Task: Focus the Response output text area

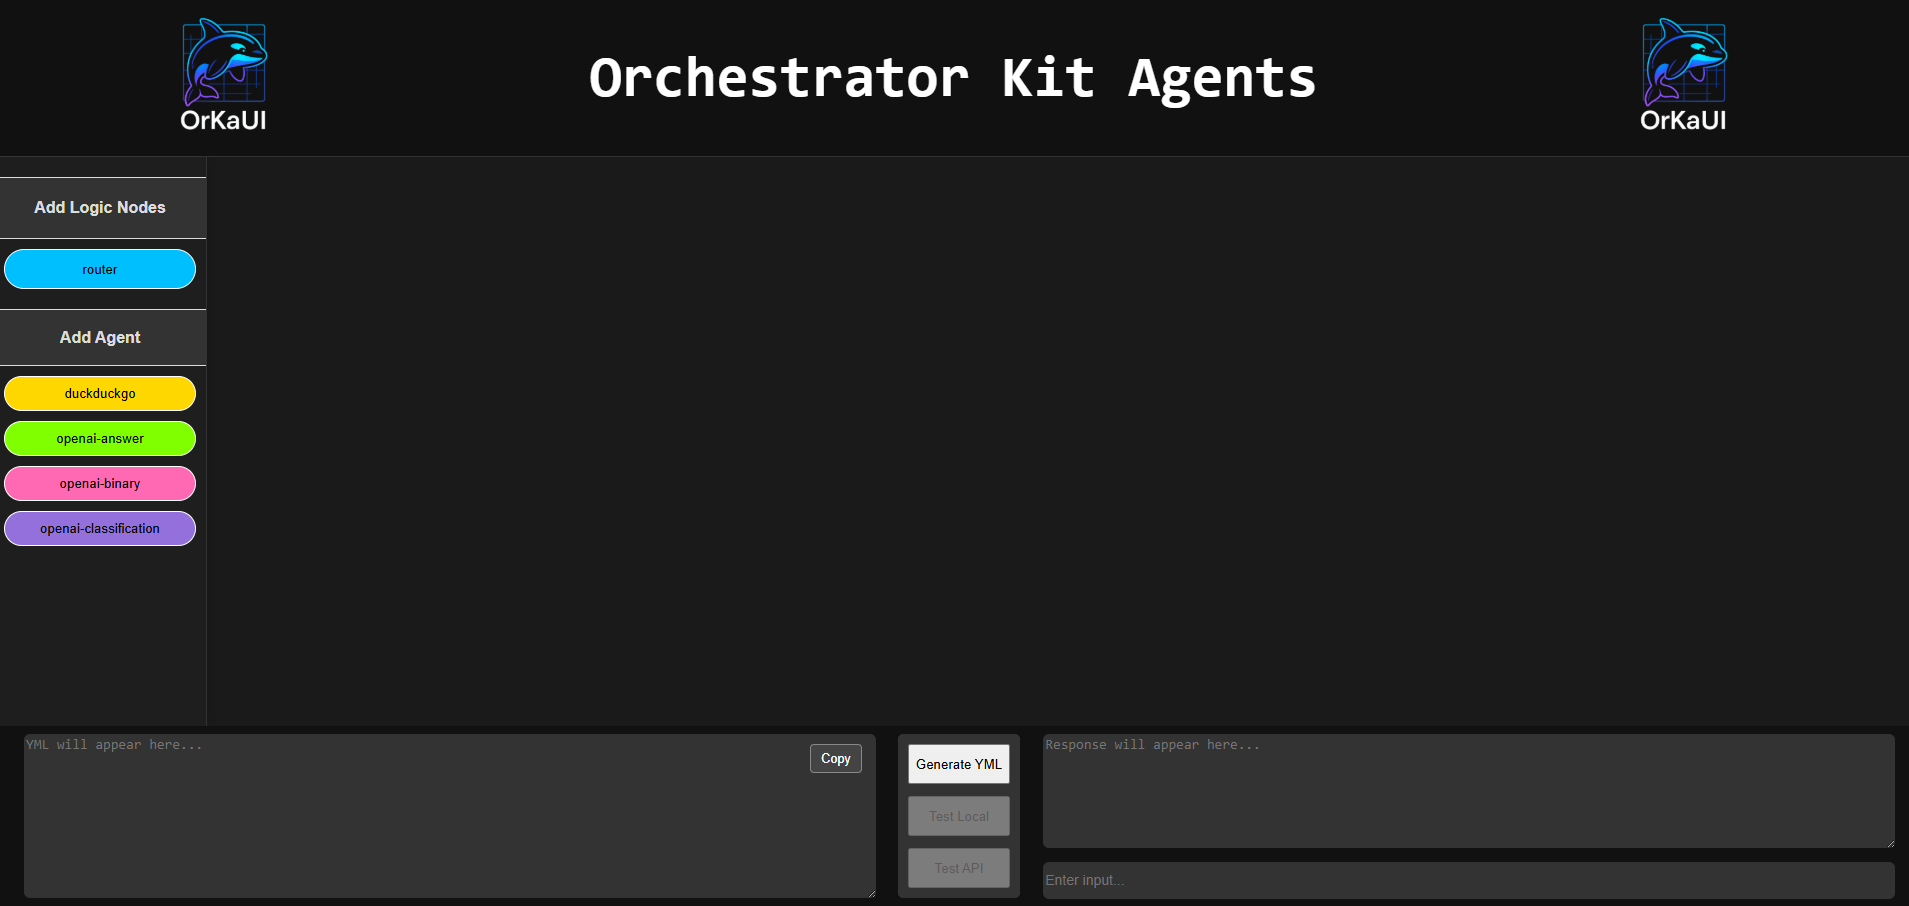Action: point(1469,791)
